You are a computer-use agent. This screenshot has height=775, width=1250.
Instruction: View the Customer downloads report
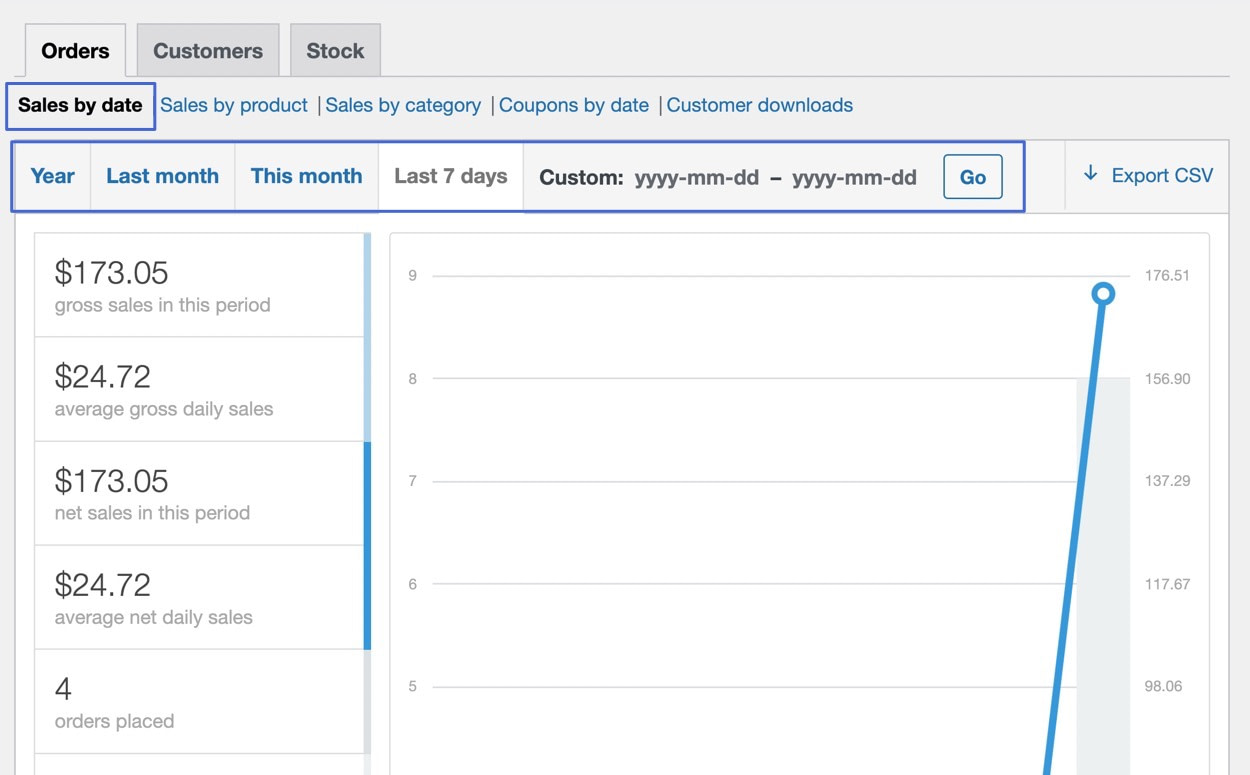[x=760, y=104]
